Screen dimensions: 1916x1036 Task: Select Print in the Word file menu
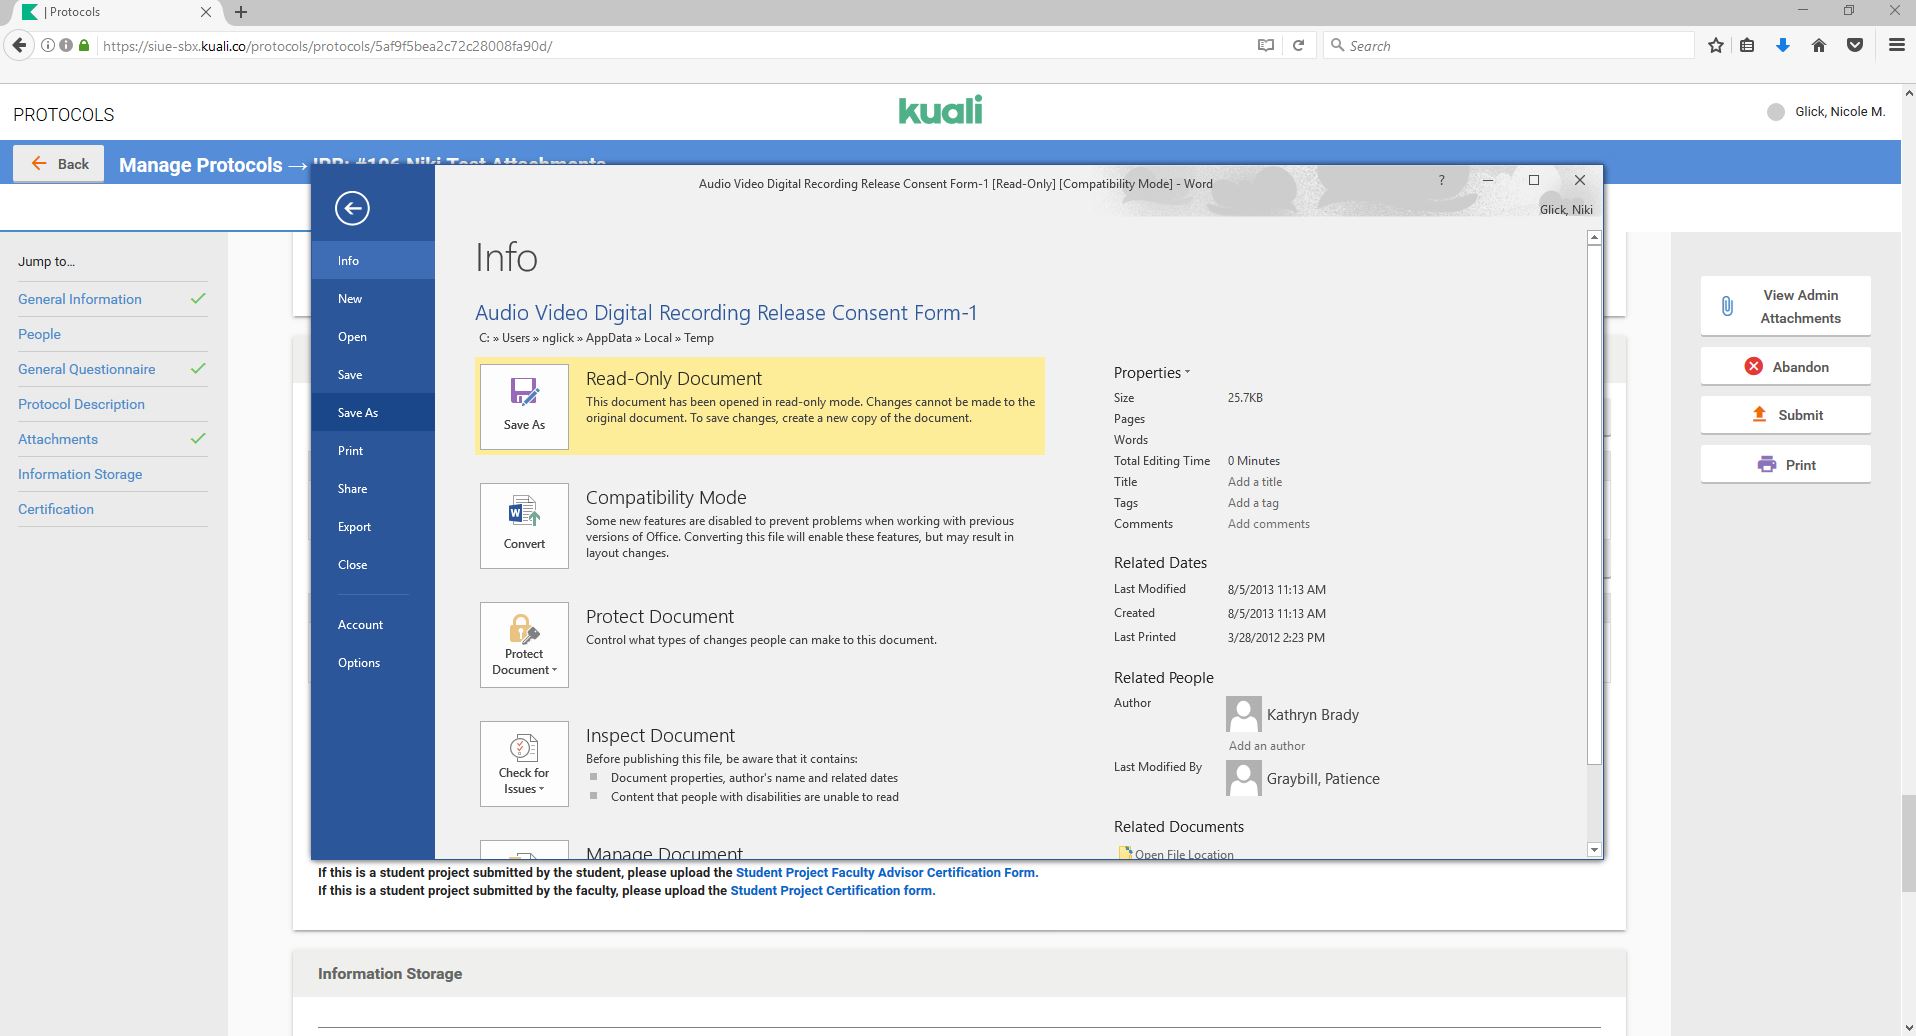coord(350,451)
